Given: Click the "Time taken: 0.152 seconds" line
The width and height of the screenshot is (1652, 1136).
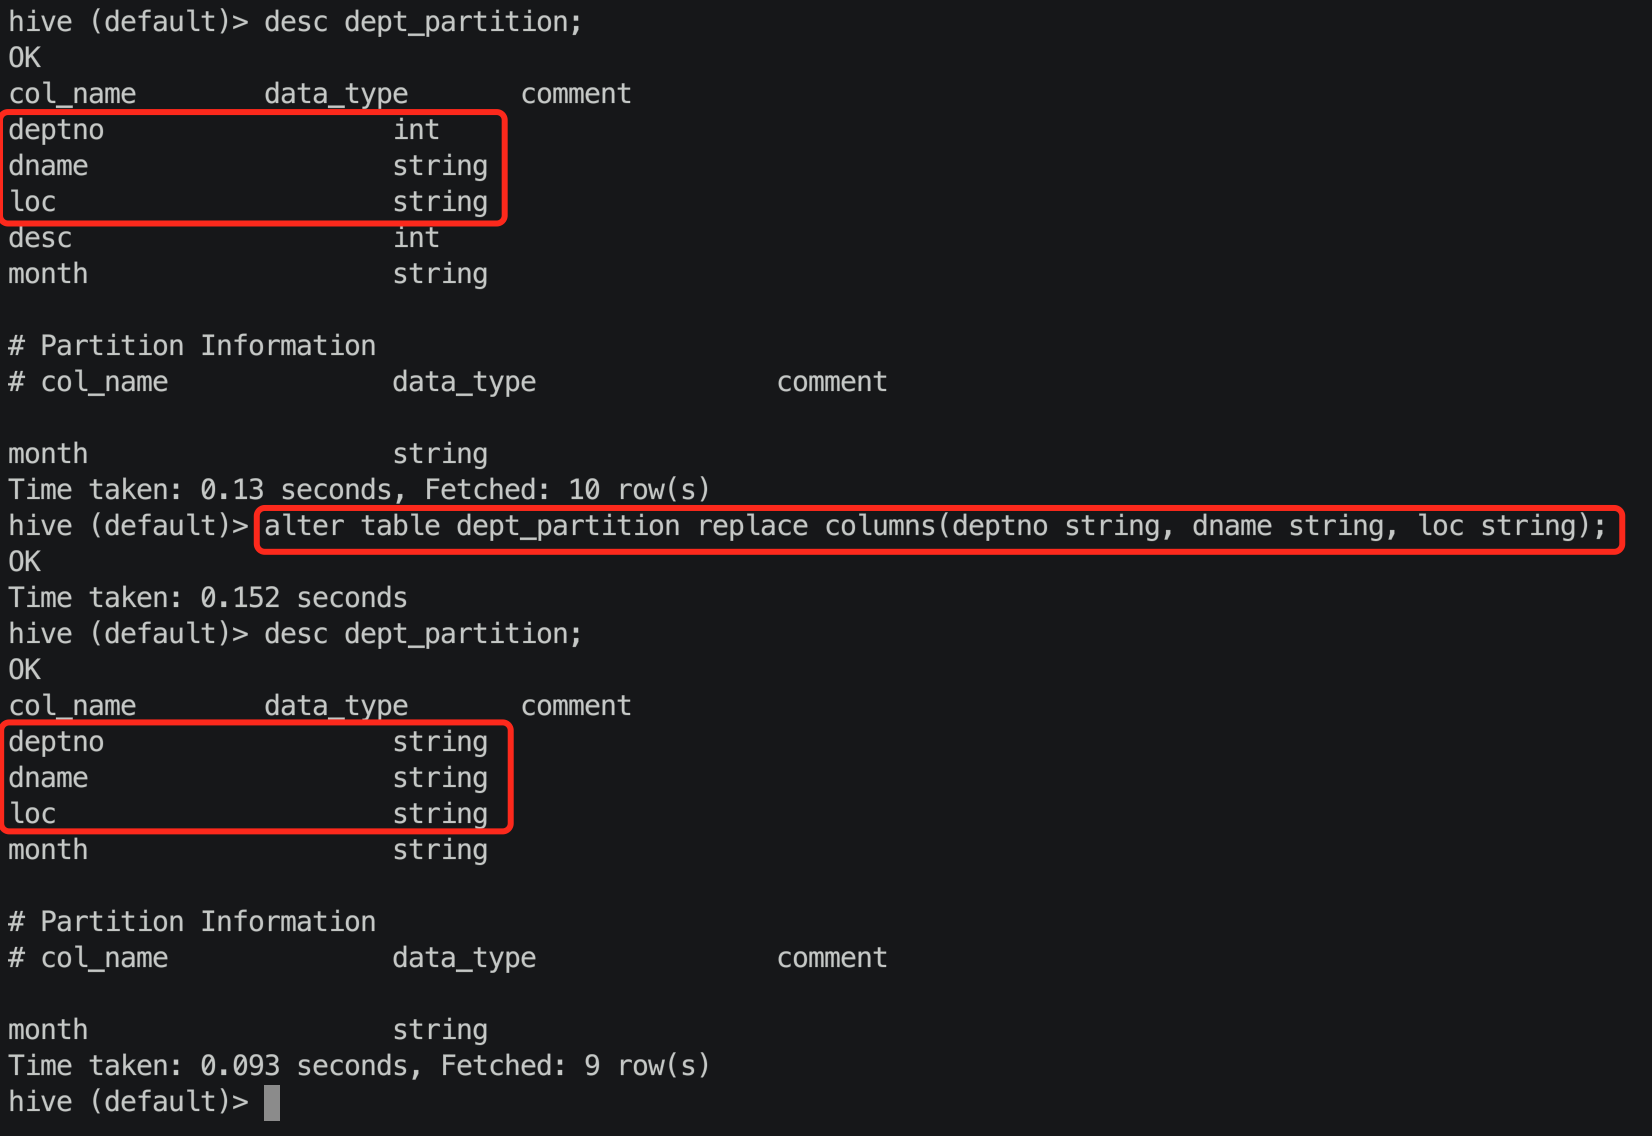Looking at the screenshot, I should tap(208, 598).
